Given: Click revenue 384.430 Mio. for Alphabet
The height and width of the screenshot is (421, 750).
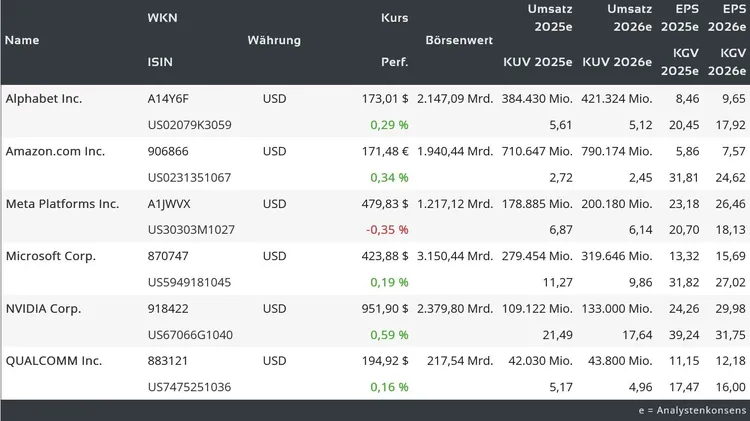Looking at the screenshot, I should coord(537,99).
